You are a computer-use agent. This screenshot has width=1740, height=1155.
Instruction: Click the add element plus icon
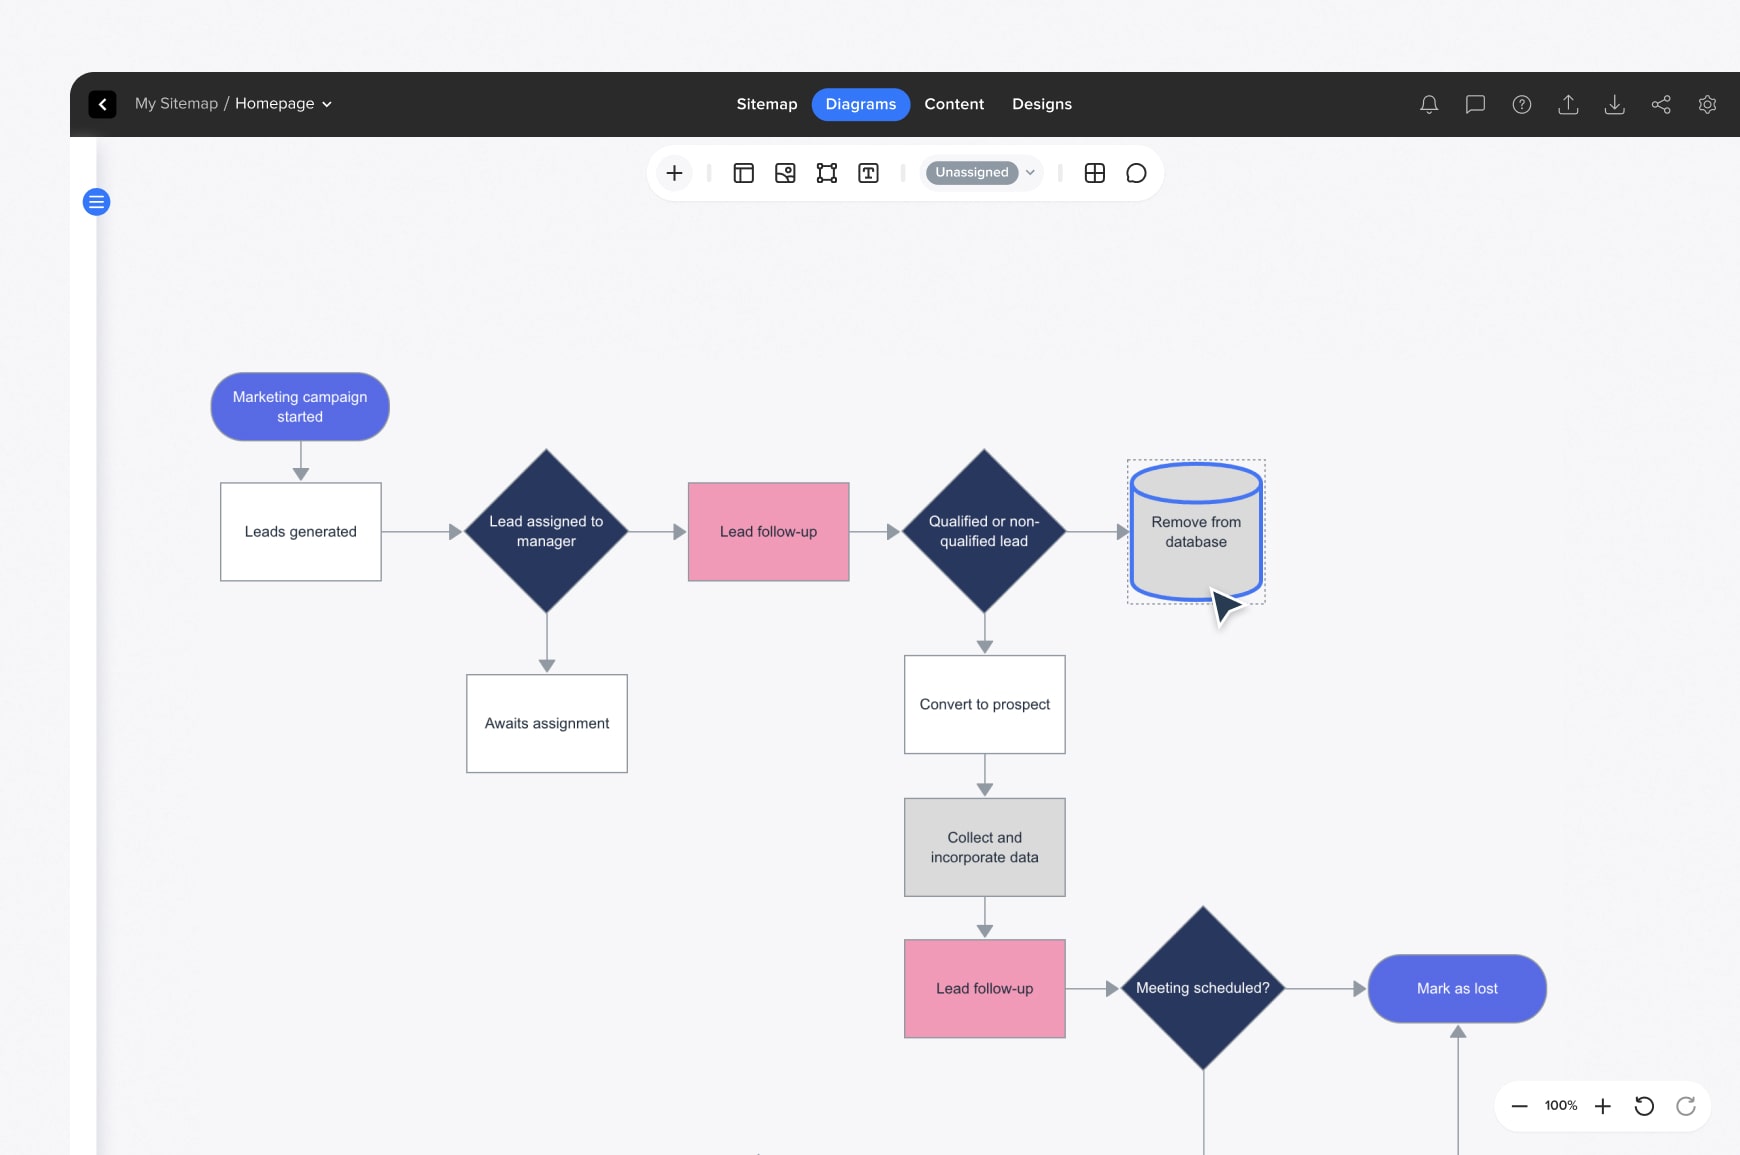pos(674,173)
